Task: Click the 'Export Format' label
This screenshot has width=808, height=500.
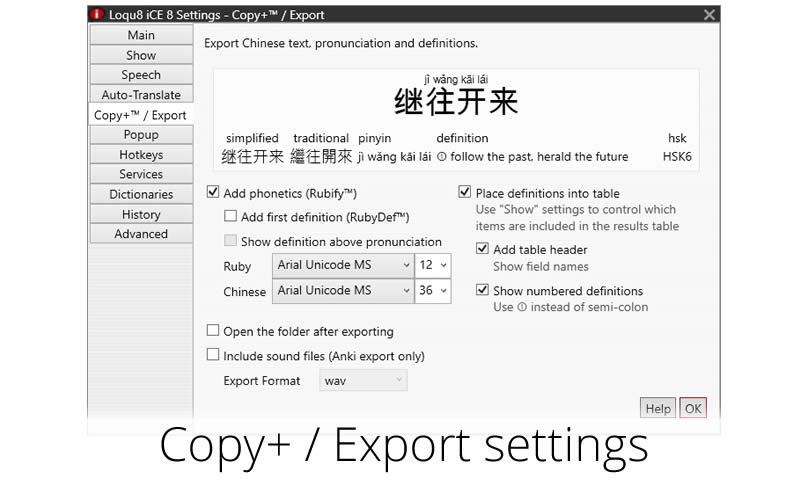Action: tap(262, 381)
